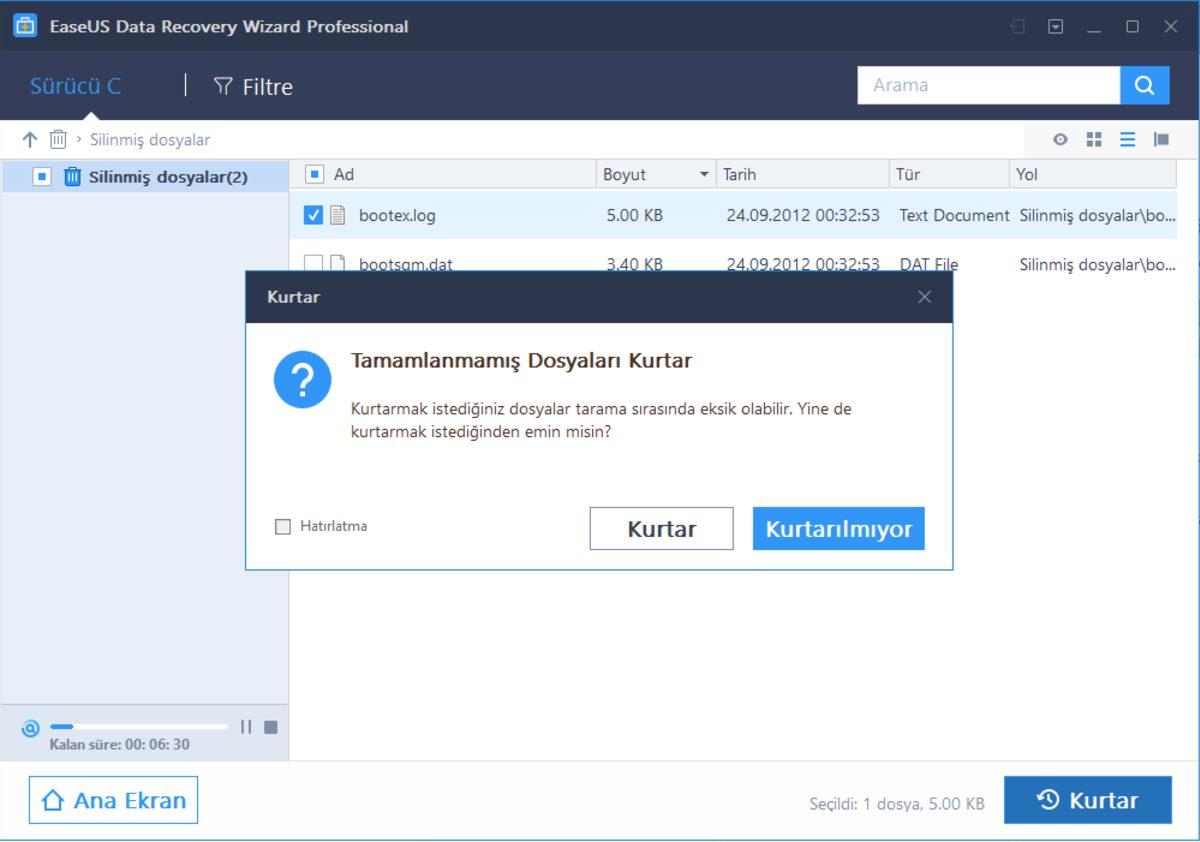Switch to thumbnail grid view

pyautogui.click(x=1094, y=139)
